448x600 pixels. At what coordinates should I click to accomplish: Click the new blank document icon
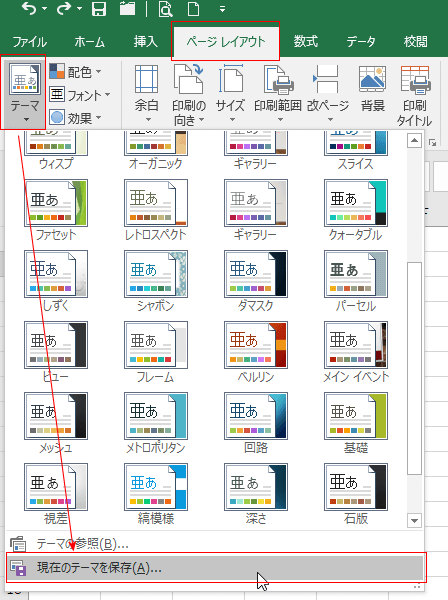coord(193,9)
